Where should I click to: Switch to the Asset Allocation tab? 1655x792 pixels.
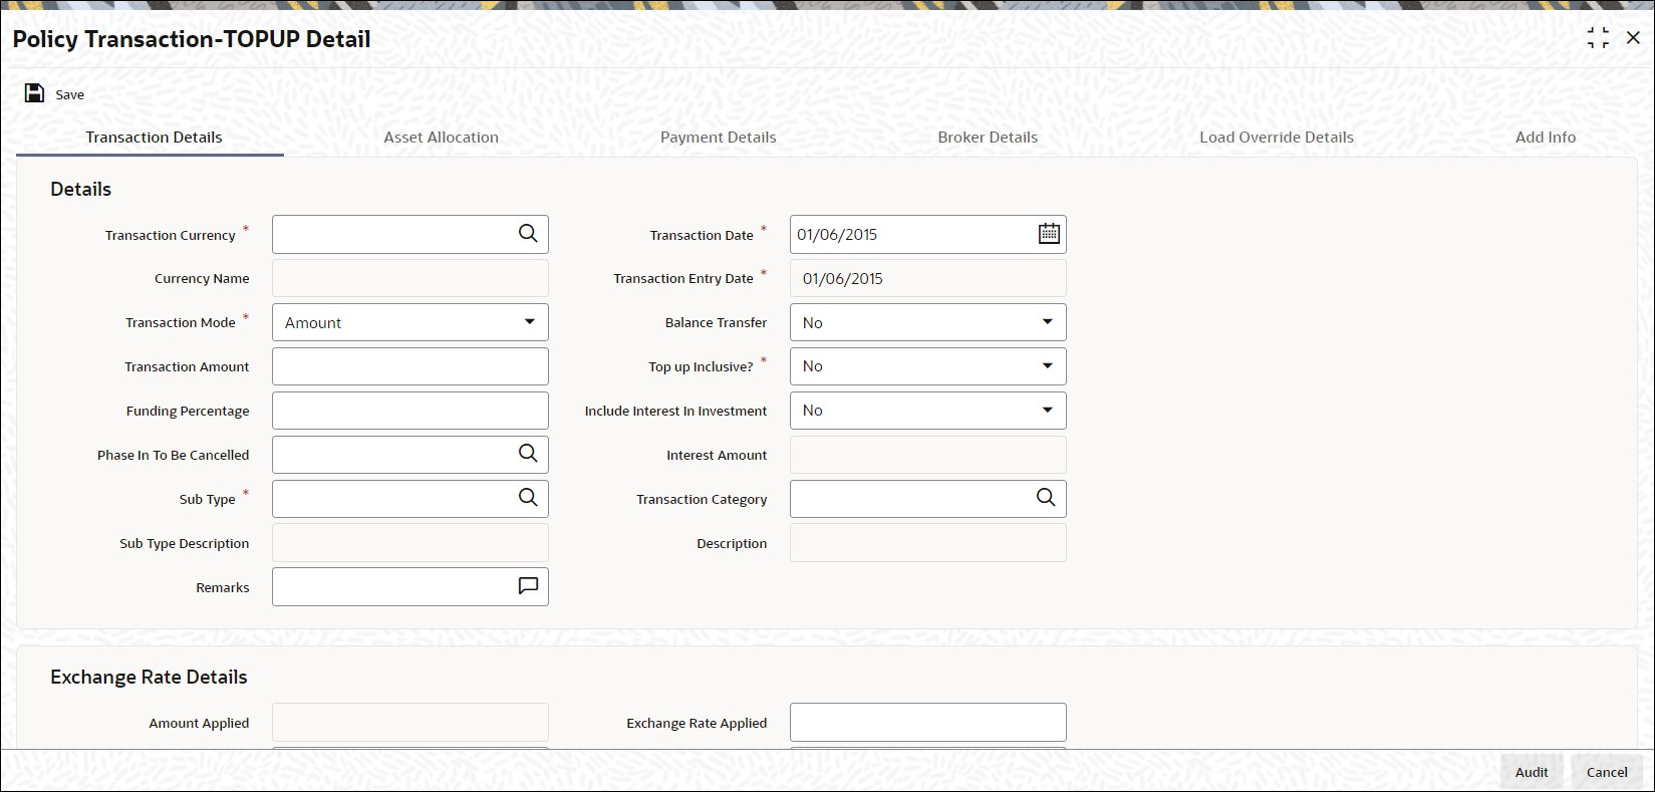pyautogui.click(x=441, y=137)
